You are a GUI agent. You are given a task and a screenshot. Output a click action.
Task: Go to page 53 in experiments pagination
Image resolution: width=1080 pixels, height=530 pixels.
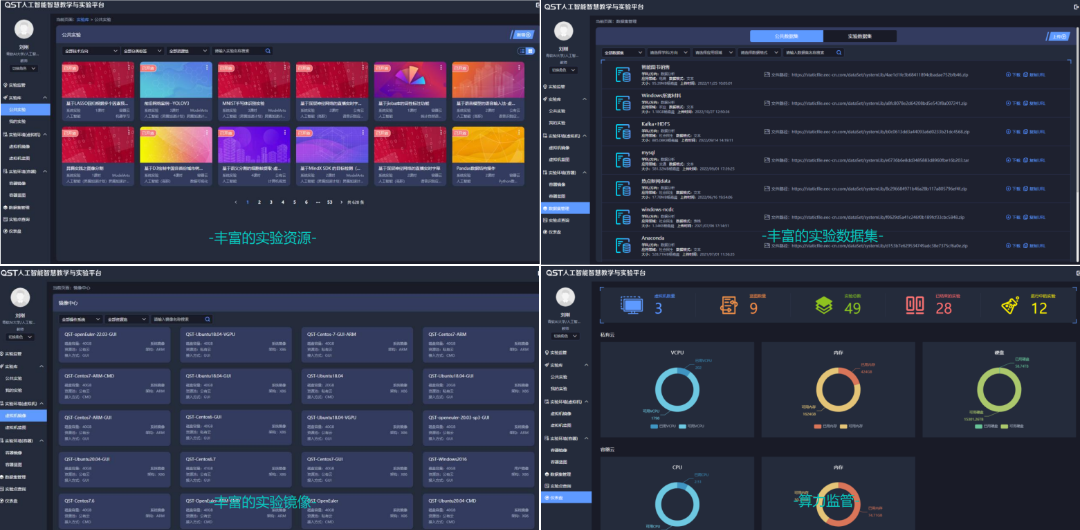329,202
